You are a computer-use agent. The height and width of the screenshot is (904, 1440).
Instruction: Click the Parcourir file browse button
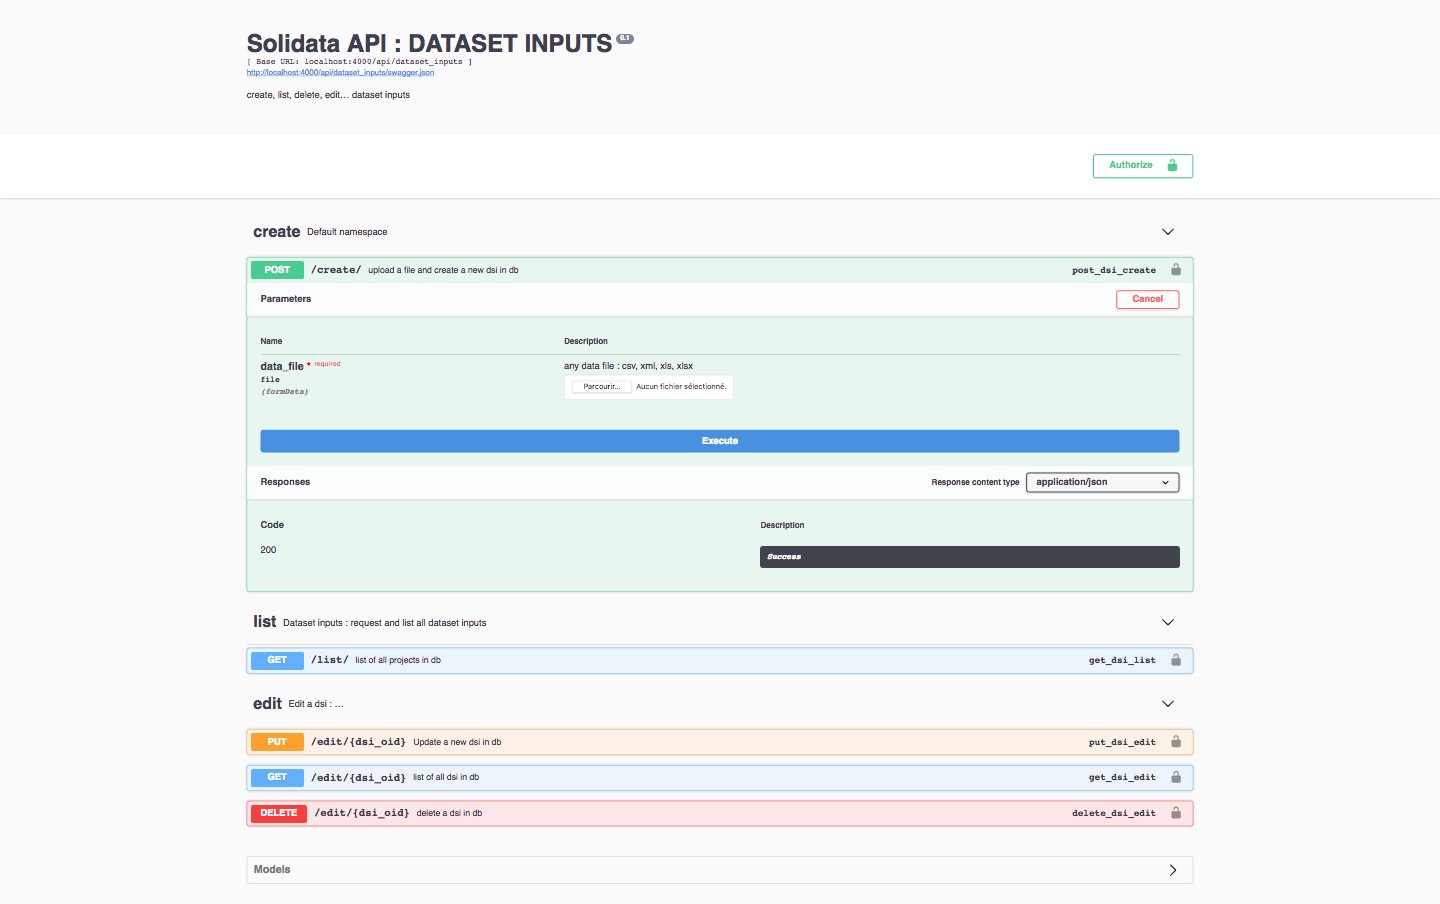pyautogui.click(x=601, y=387)
